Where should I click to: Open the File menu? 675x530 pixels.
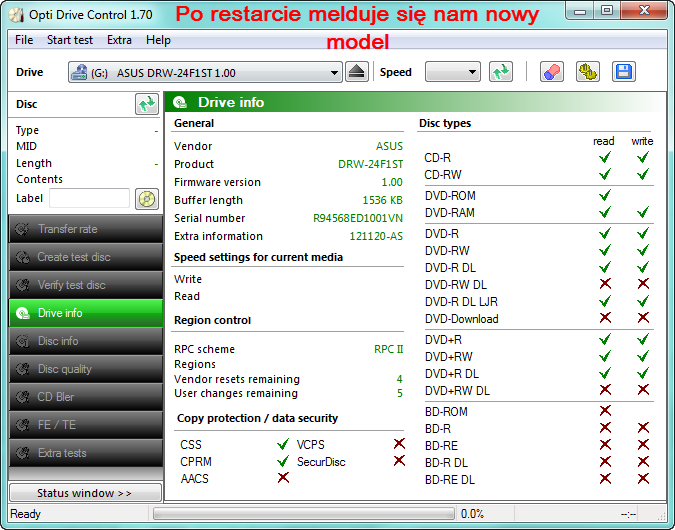click(24, 40)
